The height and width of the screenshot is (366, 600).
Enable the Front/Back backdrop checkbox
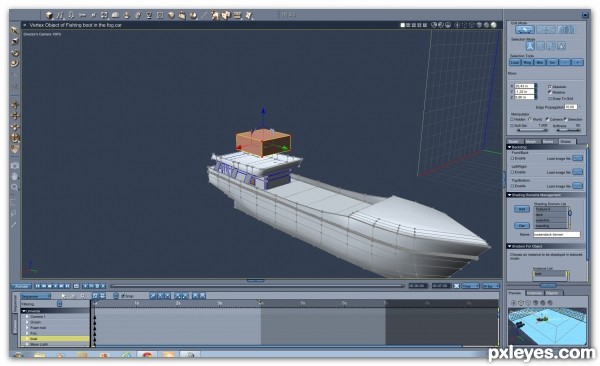[x=512, y=158]
